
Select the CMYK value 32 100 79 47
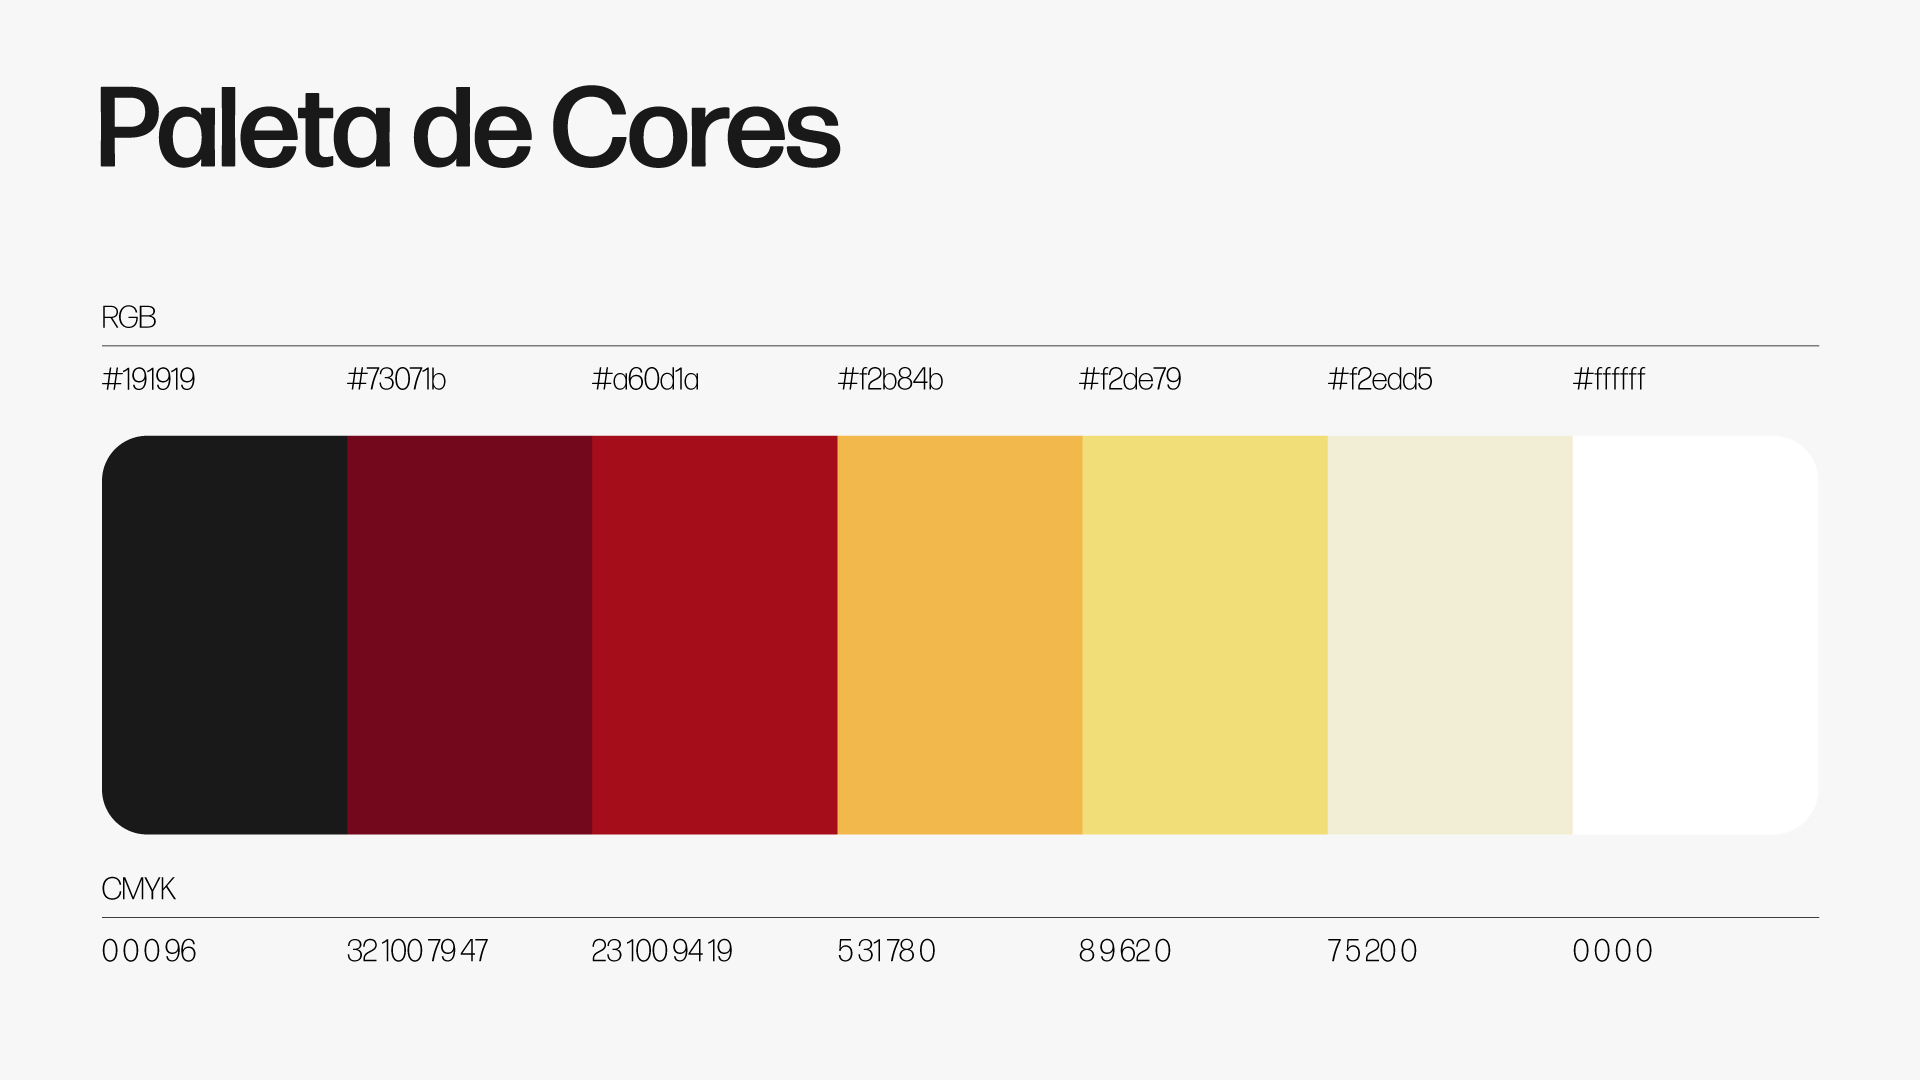click(417, 950)
